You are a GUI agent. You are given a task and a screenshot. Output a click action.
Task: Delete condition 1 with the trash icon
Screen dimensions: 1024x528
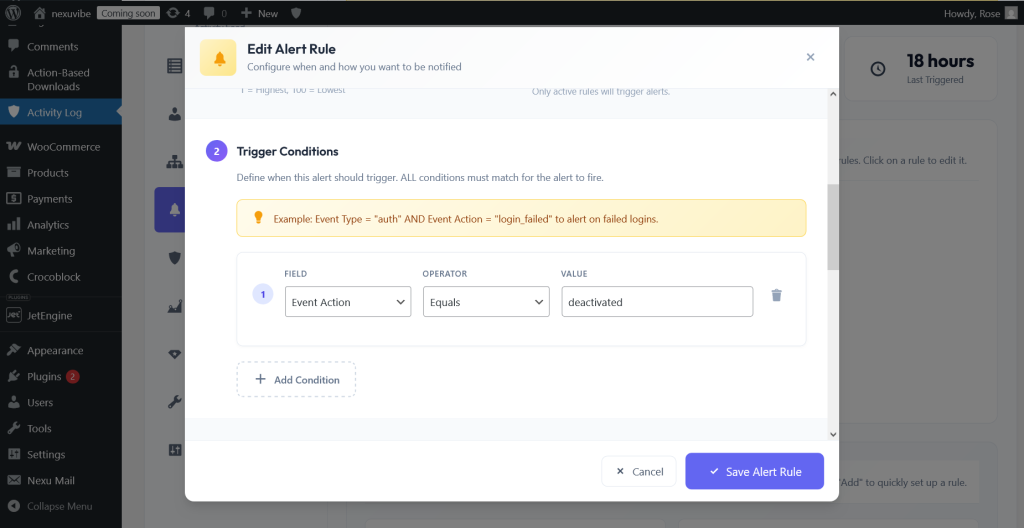tap(776, 295)
